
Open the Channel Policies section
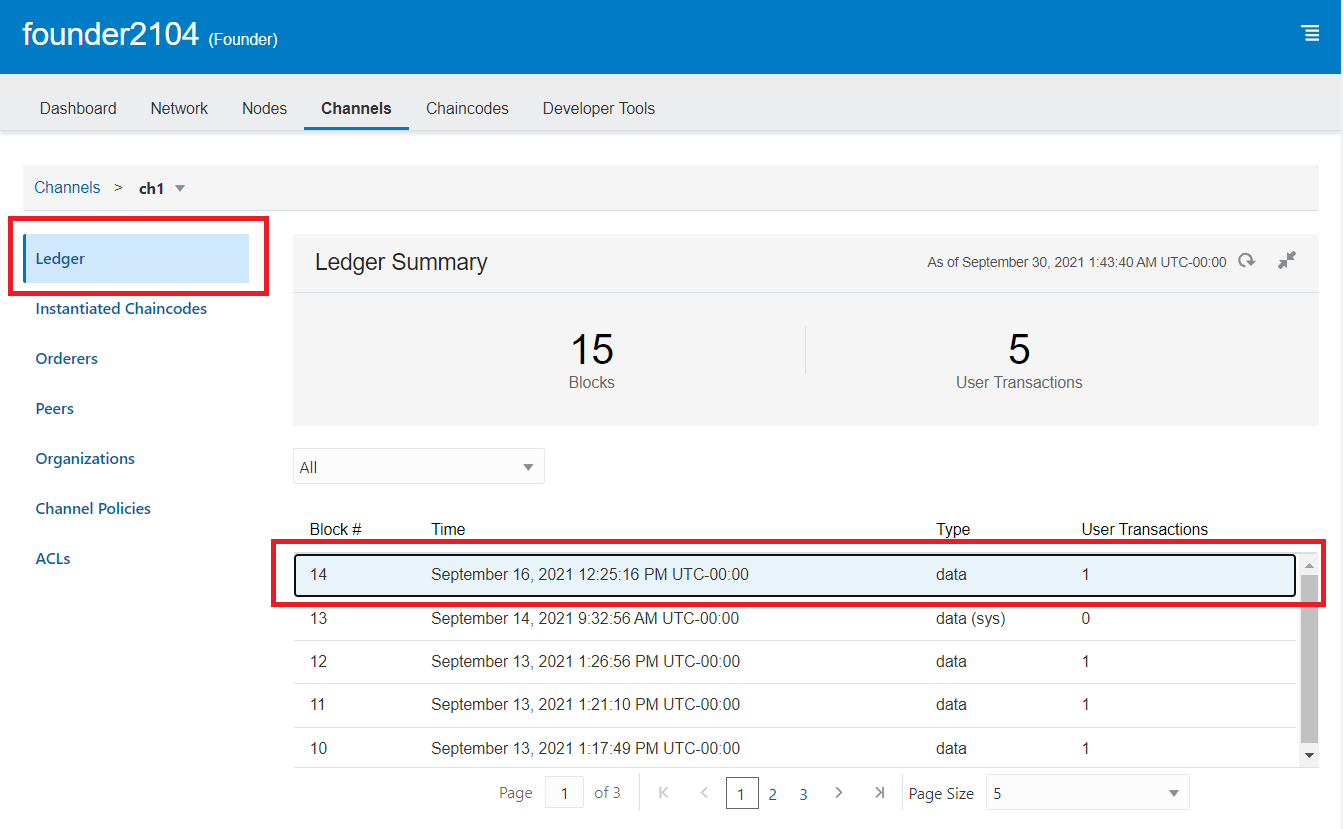coord(93,509)
